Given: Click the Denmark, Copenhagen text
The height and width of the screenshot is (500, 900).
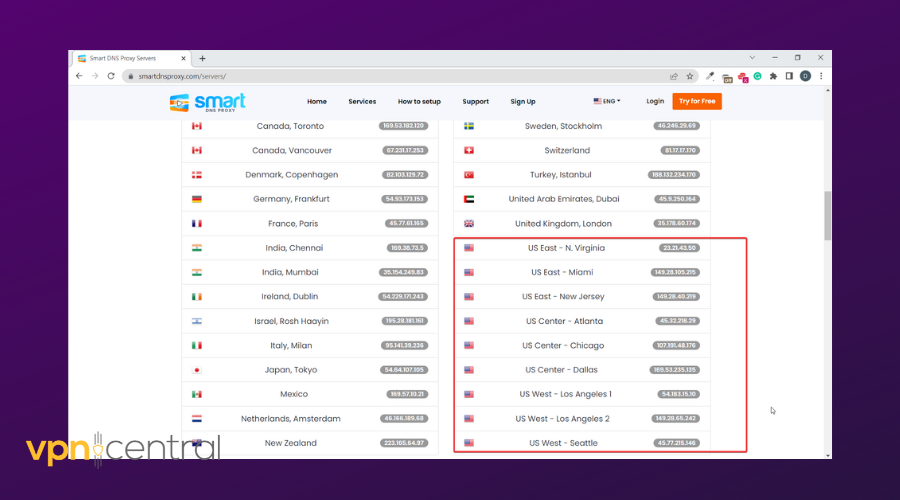Looking at the screenshot, I should point(292,175).
